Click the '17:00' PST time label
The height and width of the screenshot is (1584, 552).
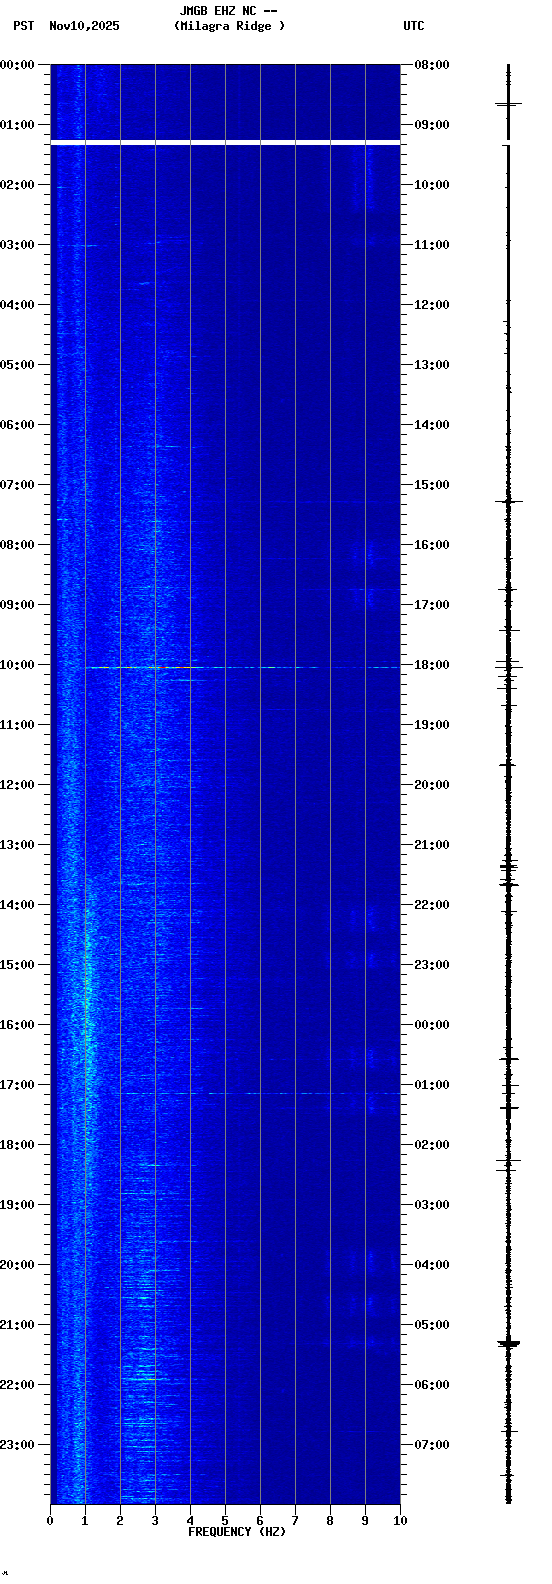point(18,1085)
